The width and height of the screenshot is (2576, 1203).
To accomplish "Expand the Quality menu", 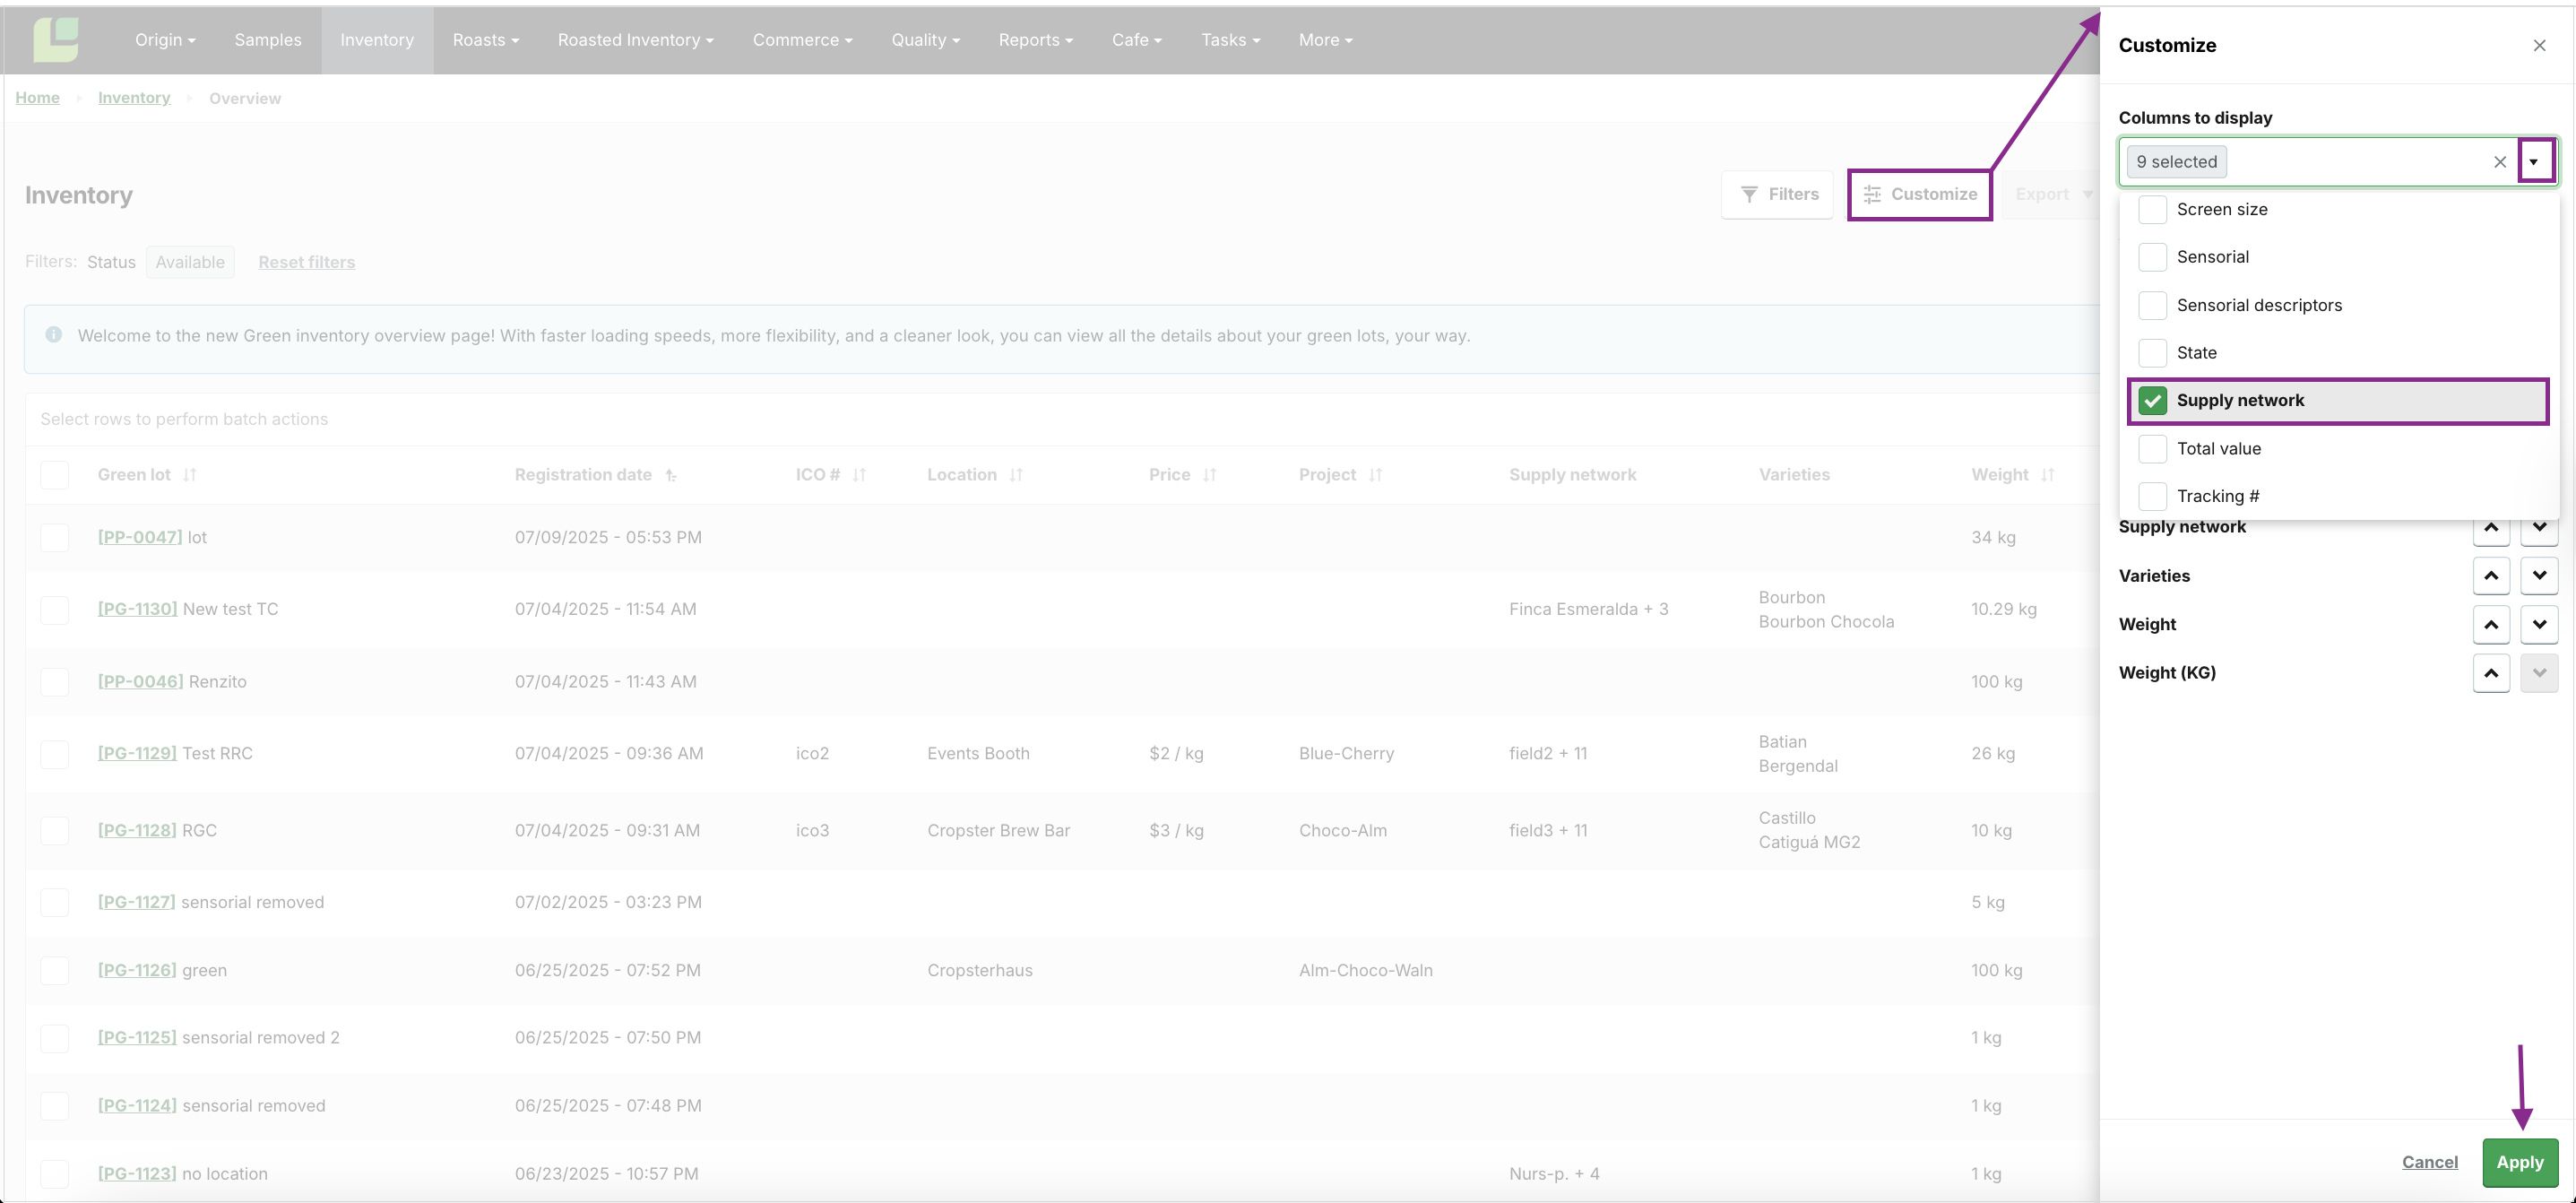I will tap(925, 40).
